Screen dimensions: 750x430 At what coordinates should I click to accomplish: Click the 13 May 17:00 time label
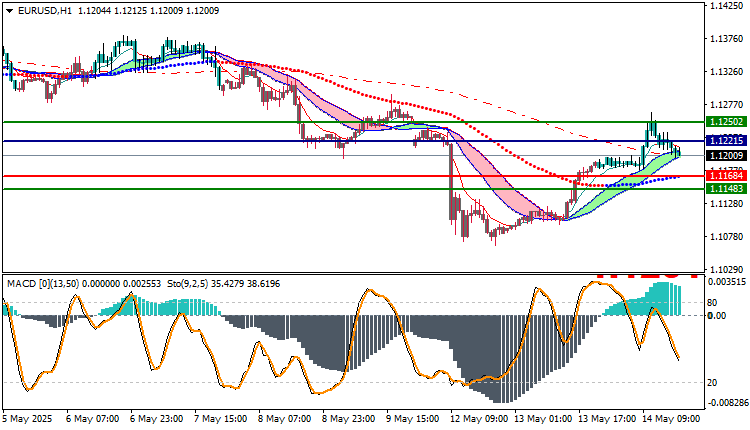pyautogui.click(x=607, y=419)
